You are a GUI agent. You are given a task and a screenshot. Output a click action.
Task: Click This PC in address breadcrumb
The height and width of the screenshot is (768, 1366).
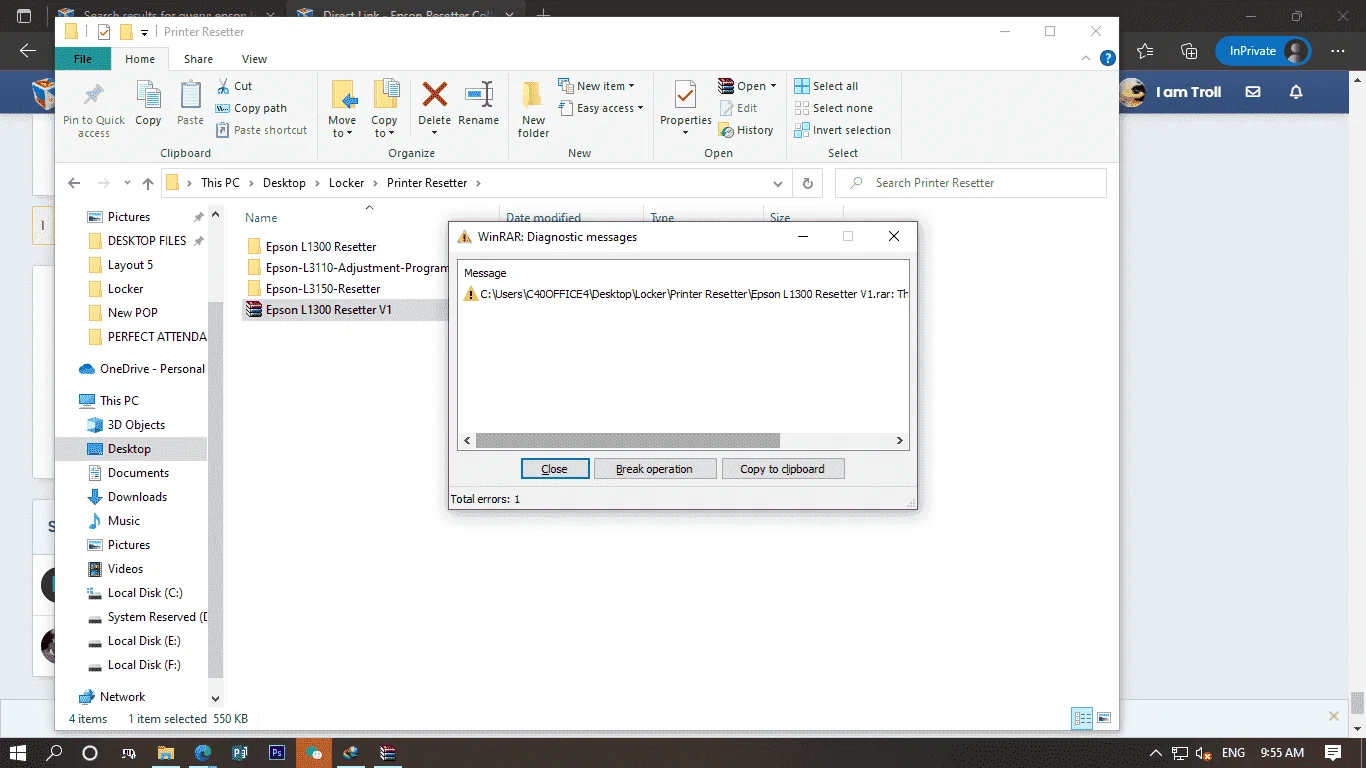[220, 183]
